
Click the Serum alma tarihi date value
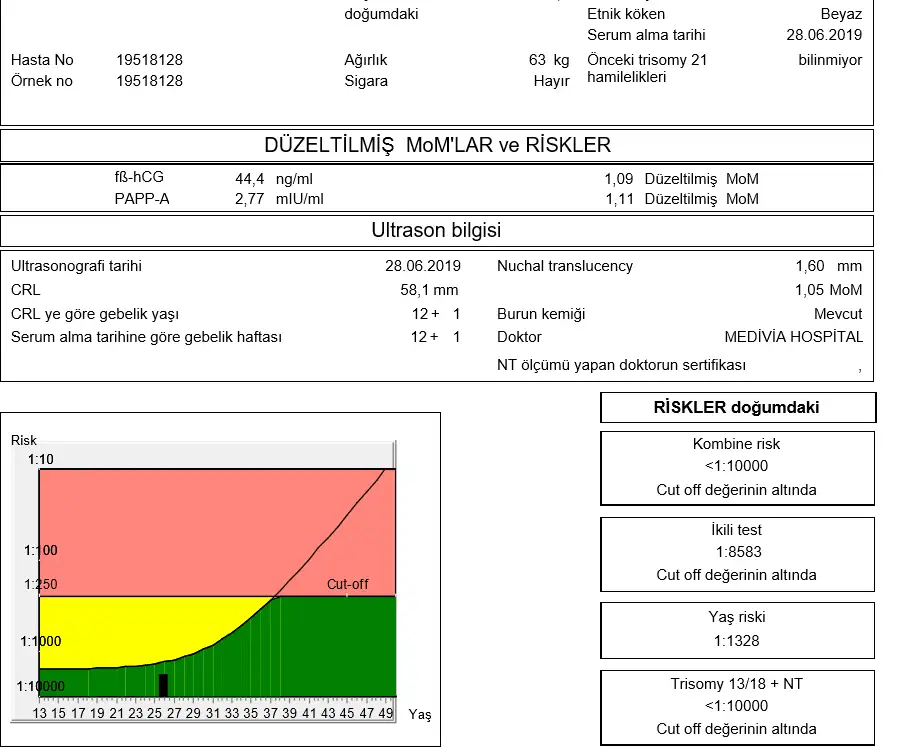pyautogui.click(x=824, y=35)
